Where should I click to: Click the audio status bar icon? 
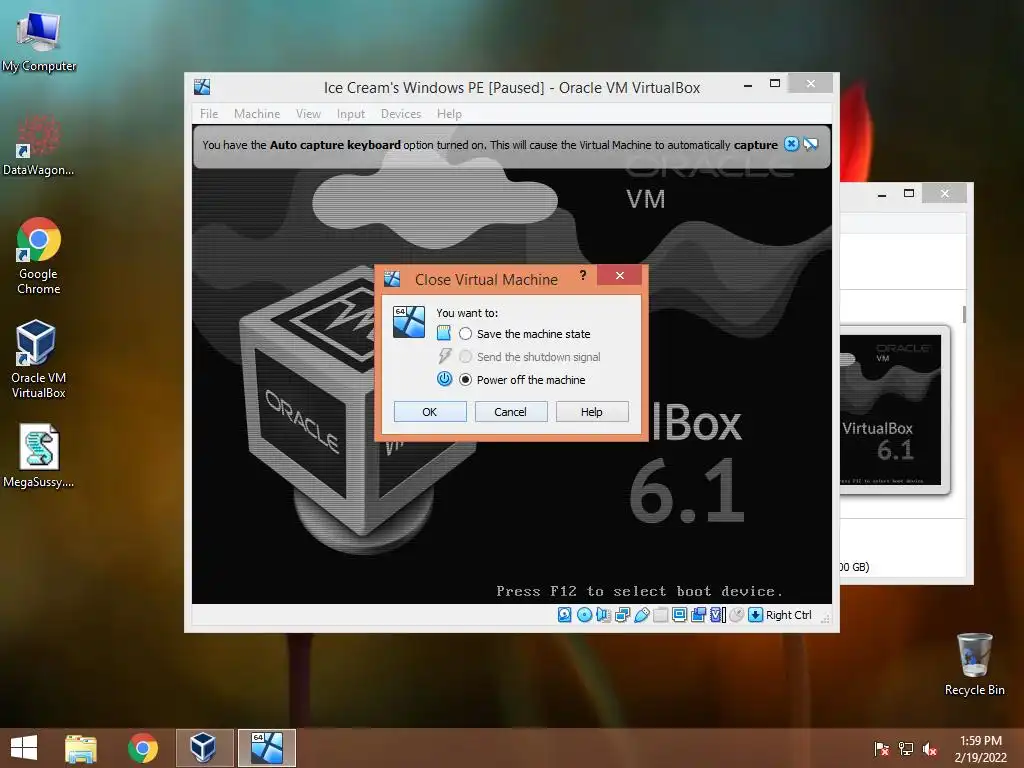[x=603, y=615]
